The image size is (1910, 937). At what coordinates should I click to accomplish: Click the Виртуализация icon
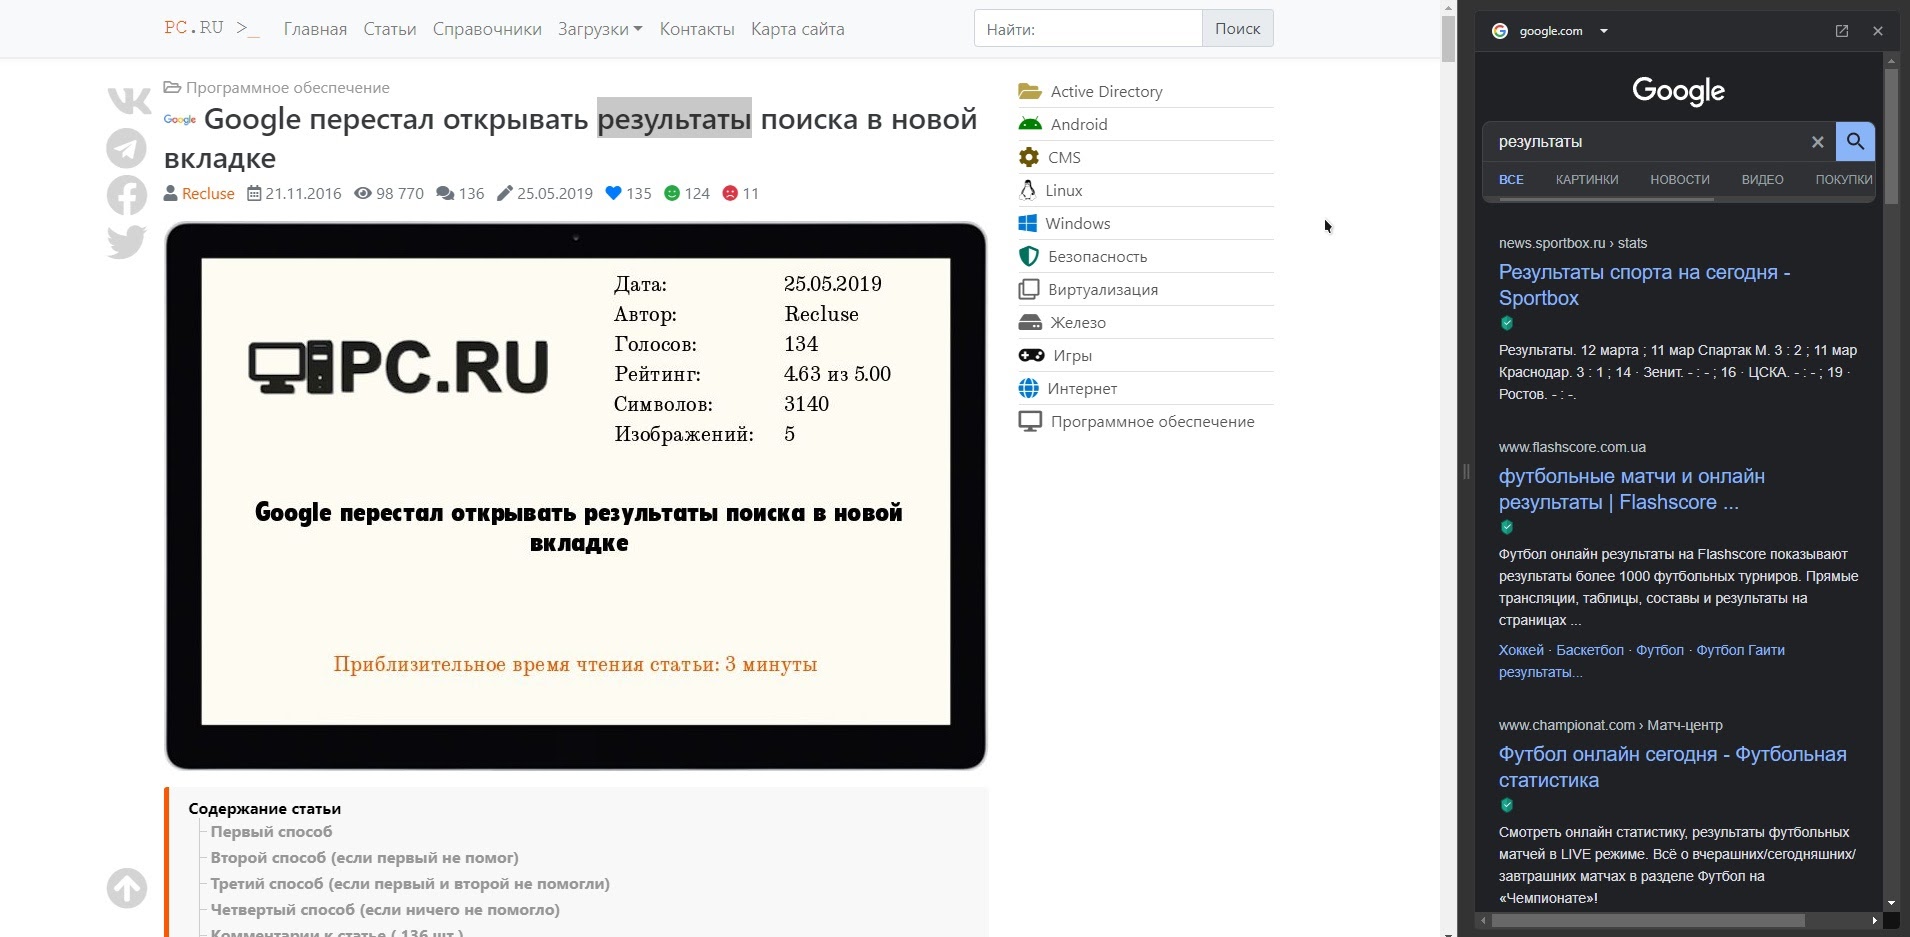pyautogui.click(x=1029, y=289)
